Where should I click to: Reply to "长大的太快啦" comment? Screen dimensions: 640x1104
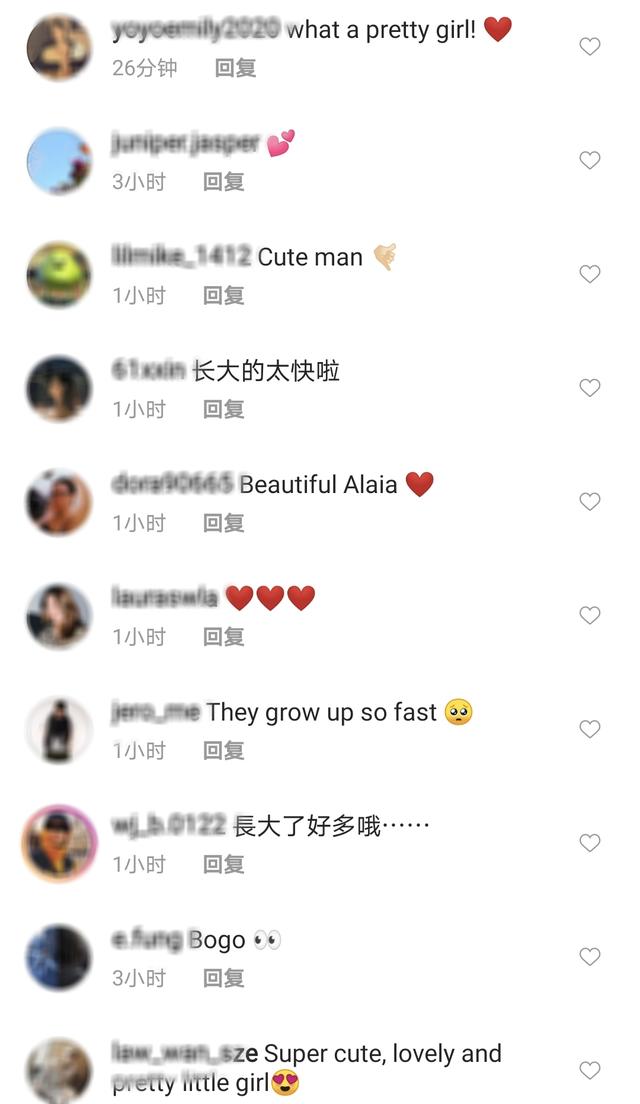click(223, 409)
